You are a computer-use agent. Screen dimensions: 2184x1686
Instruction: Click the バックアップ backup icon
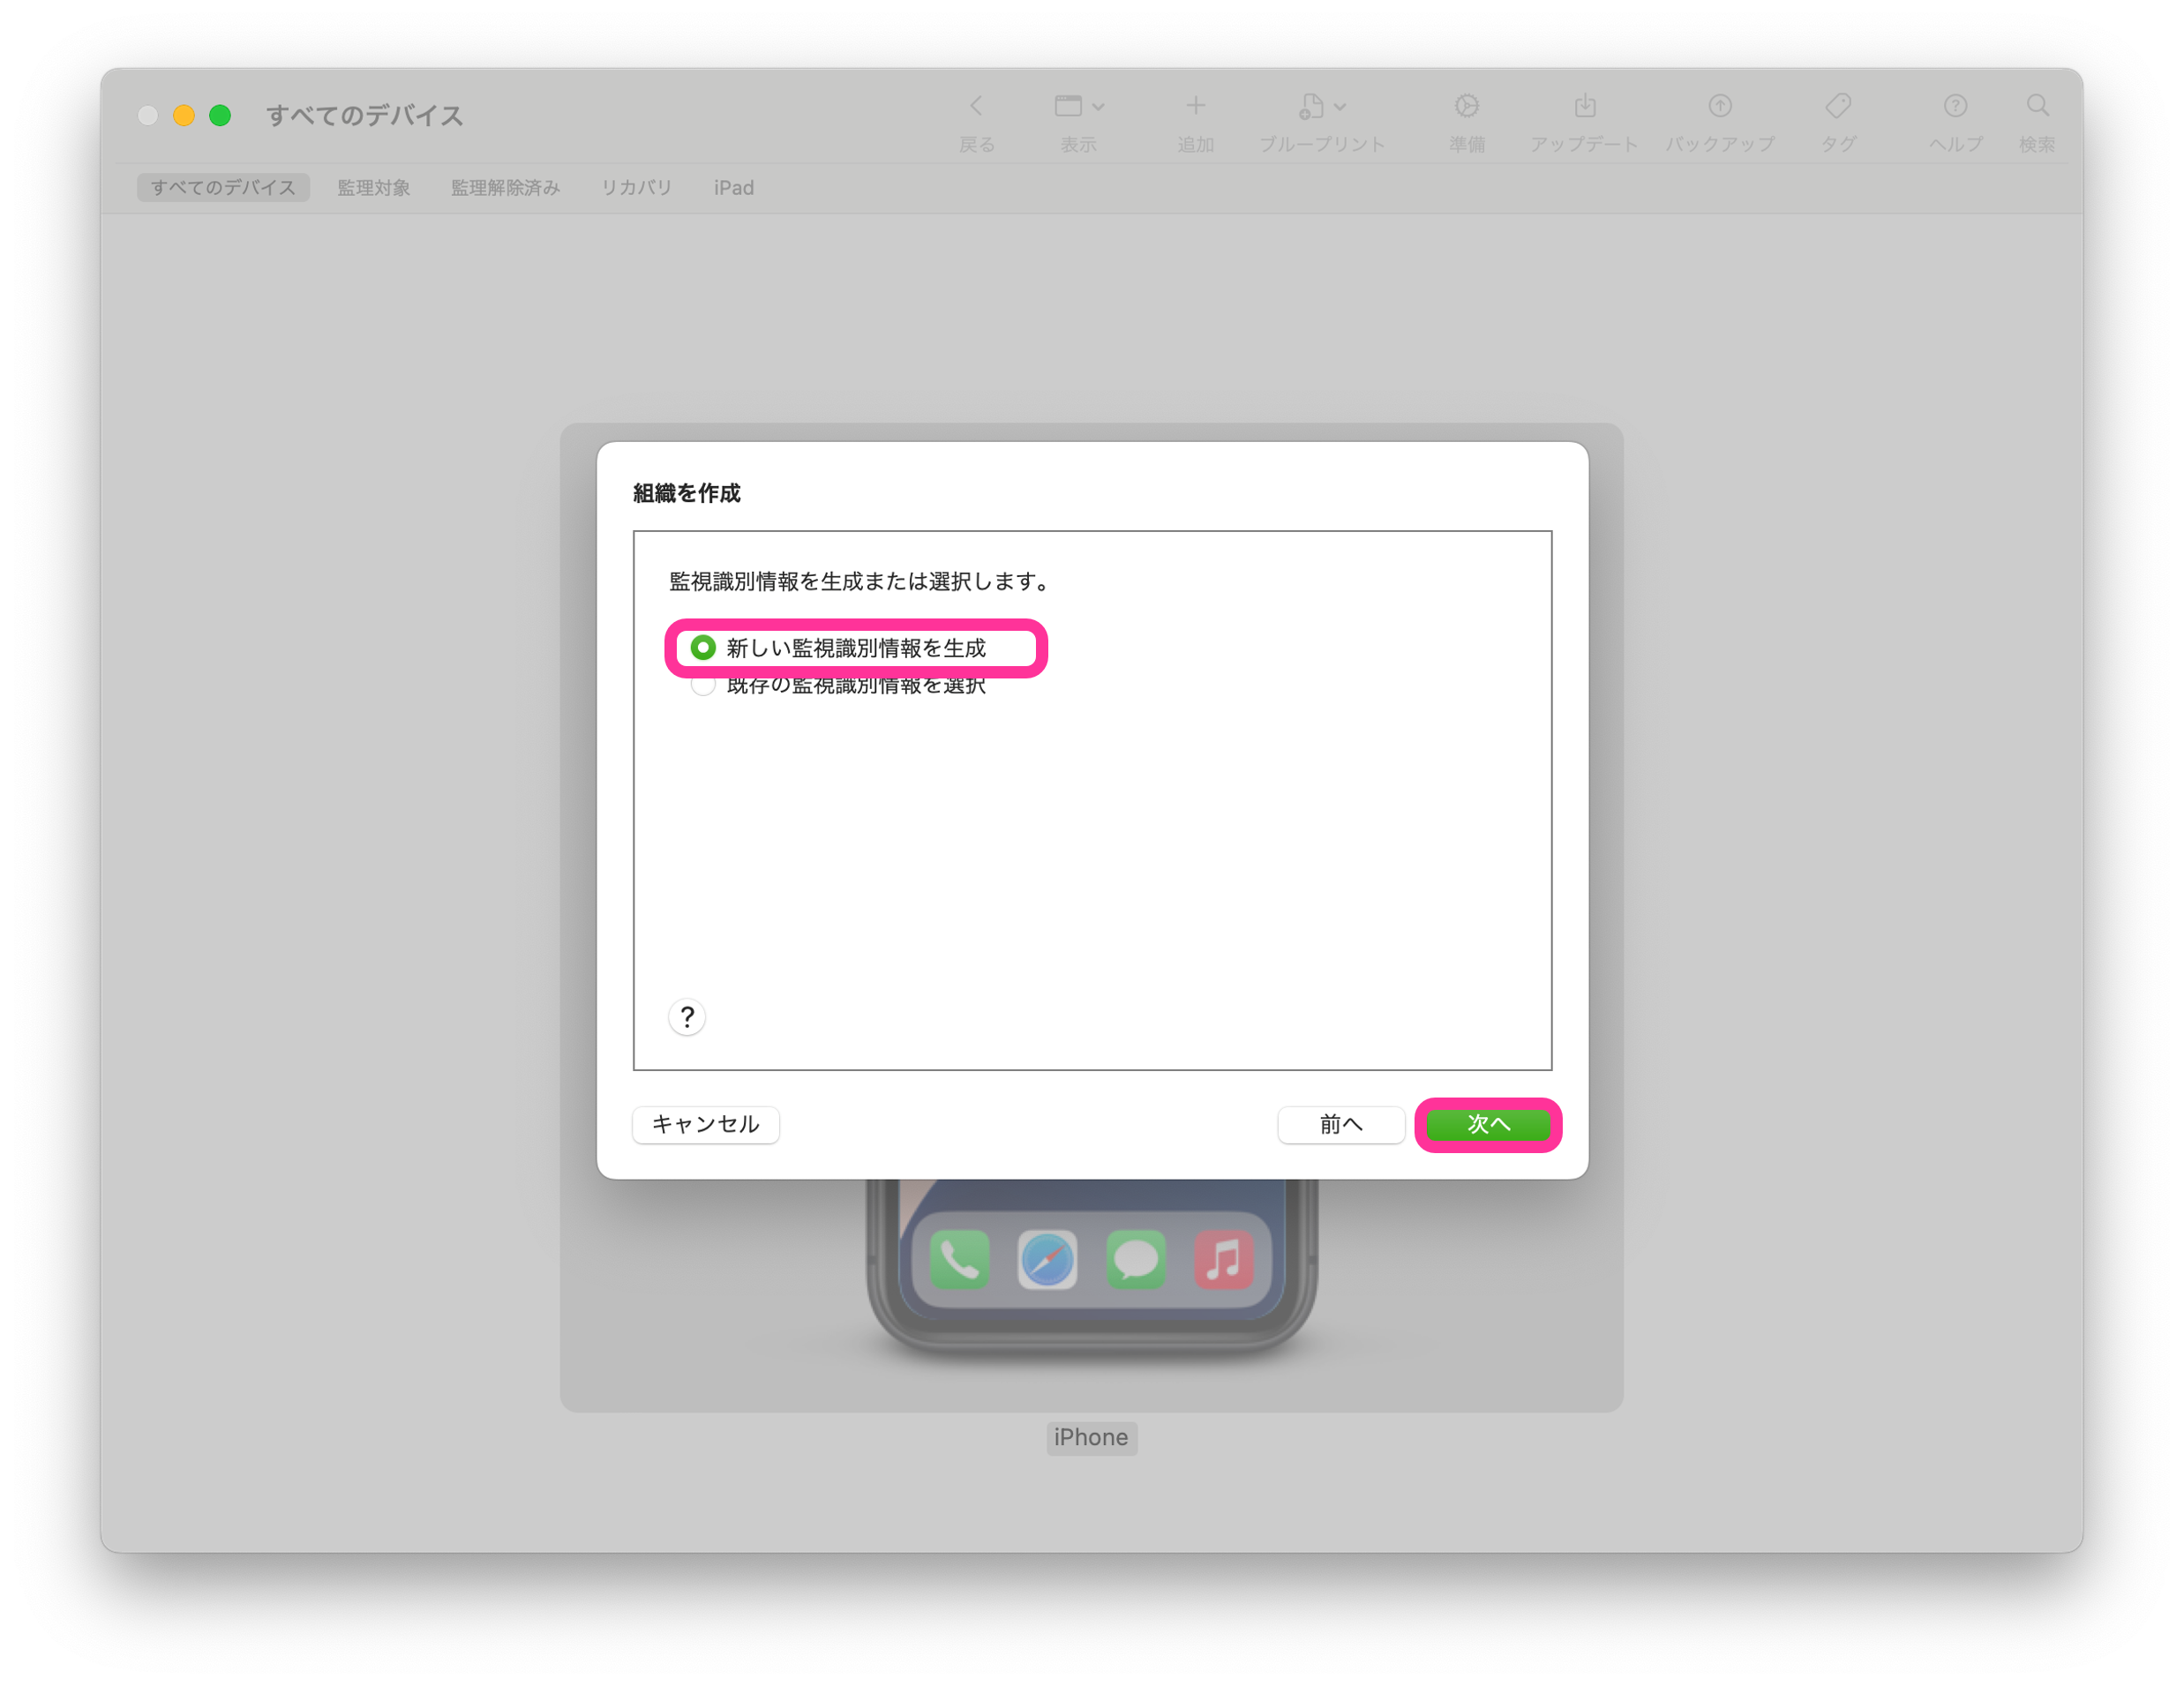coord(1719,106)
